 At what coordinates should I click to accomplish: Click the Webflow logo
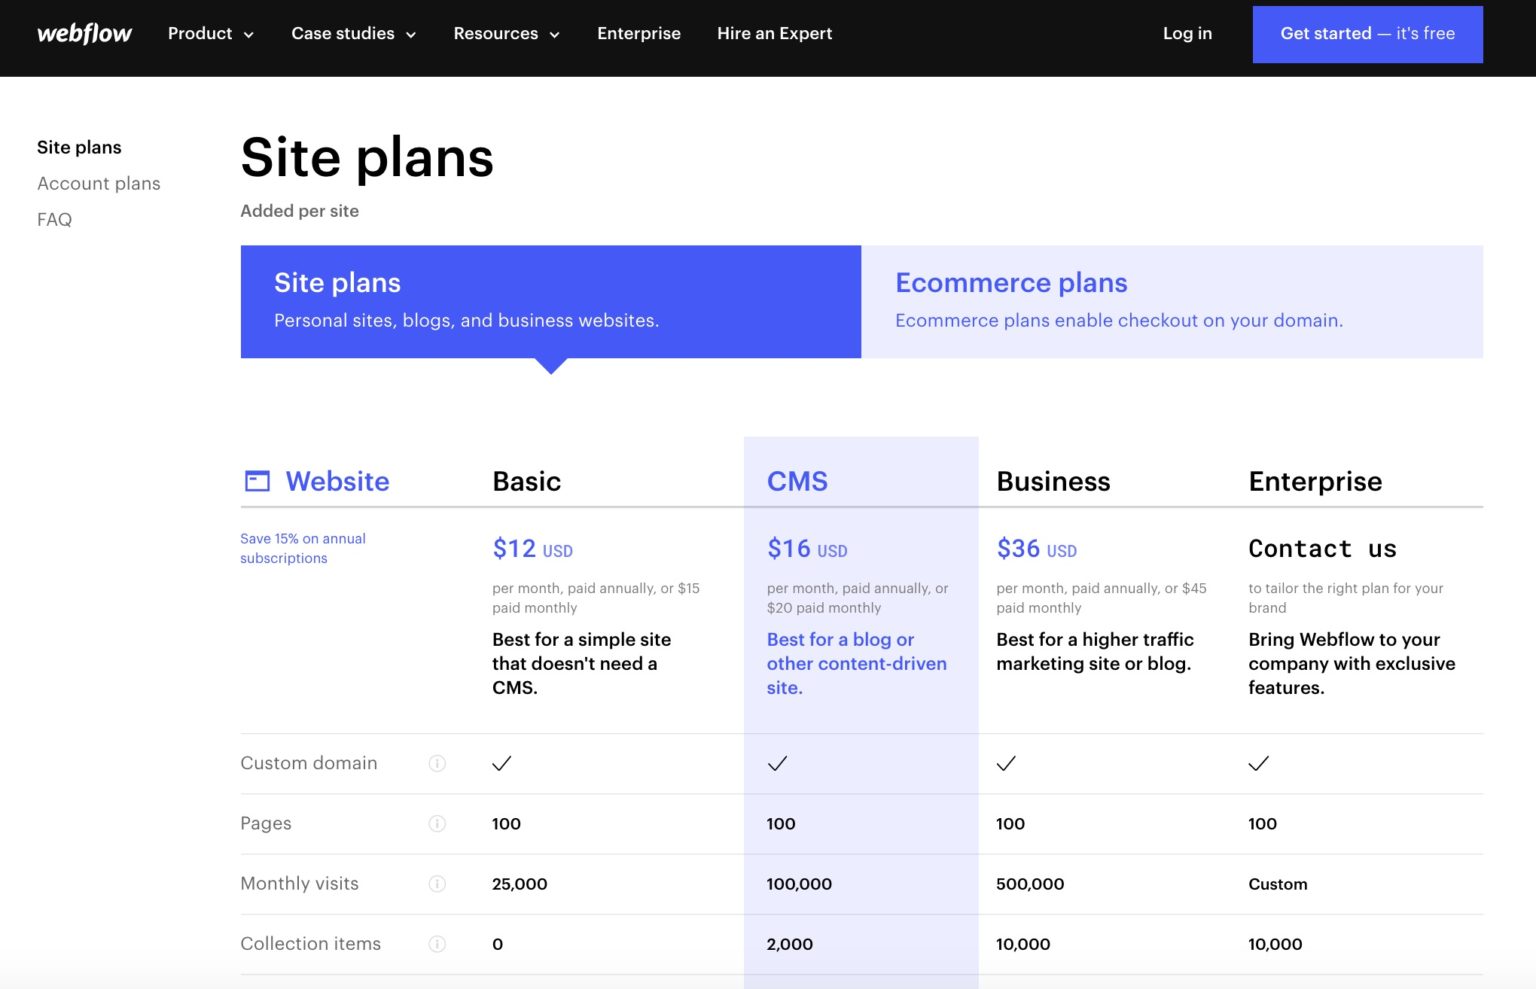click(x=84, y=33)
